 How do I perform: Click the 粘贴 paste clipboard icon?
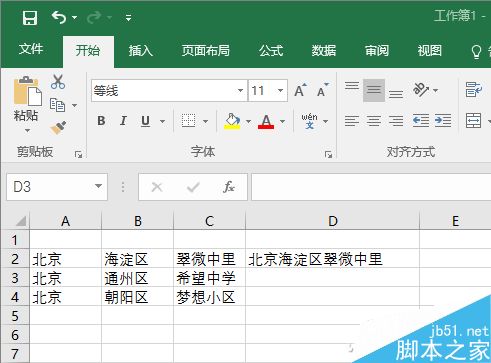click(28, 91)
